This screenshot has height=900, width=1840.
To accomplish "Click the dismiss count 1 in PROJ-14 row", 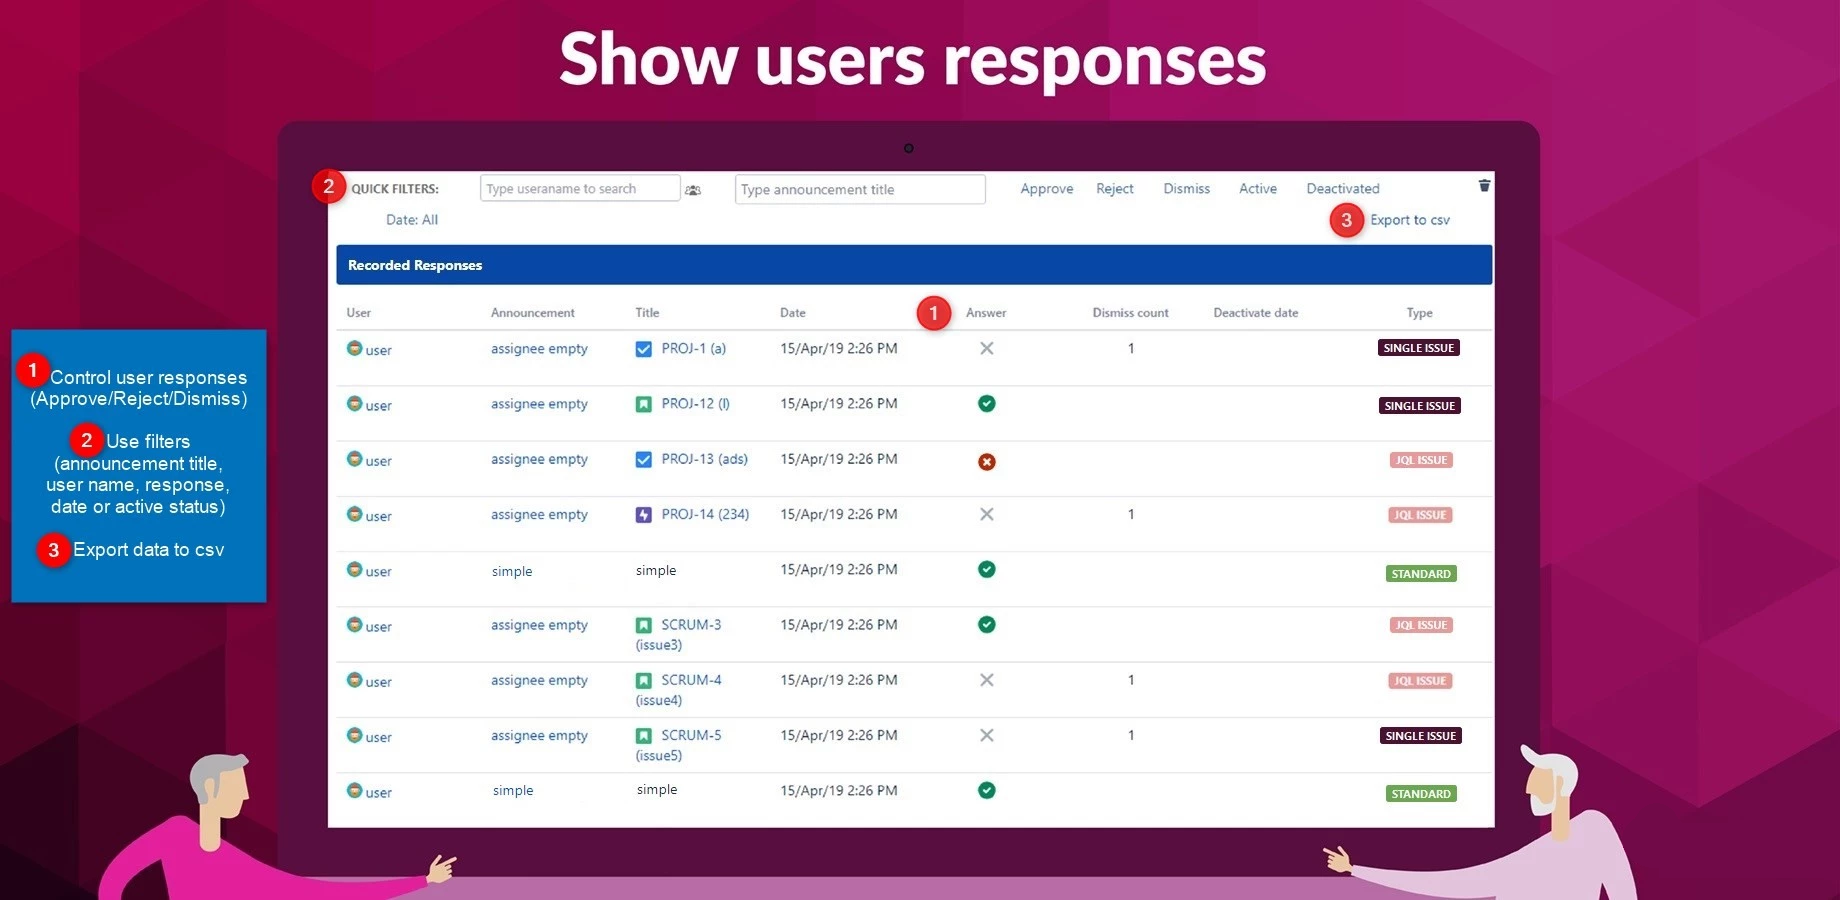I will point(1131,514).
